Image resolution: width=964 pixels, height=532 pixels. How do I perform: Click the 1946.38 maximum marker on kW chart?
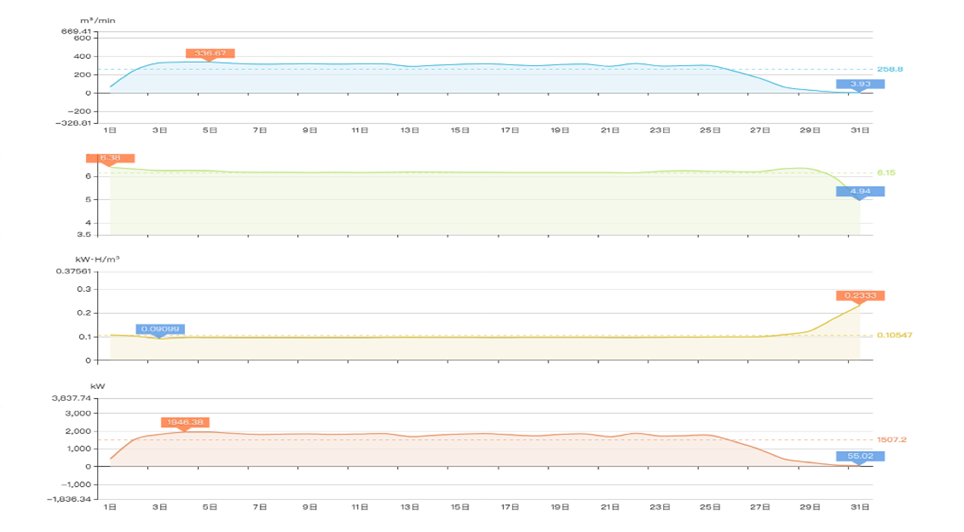coord(185,422)
